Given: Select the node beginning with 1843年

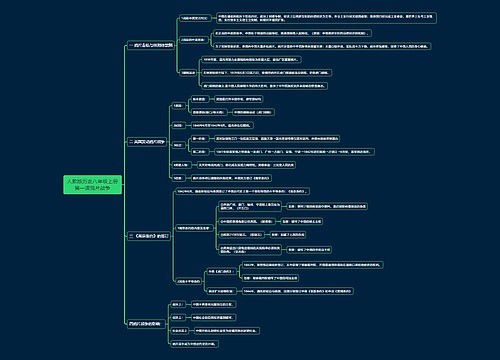Looking at the screenshot, I should (313, 265).
